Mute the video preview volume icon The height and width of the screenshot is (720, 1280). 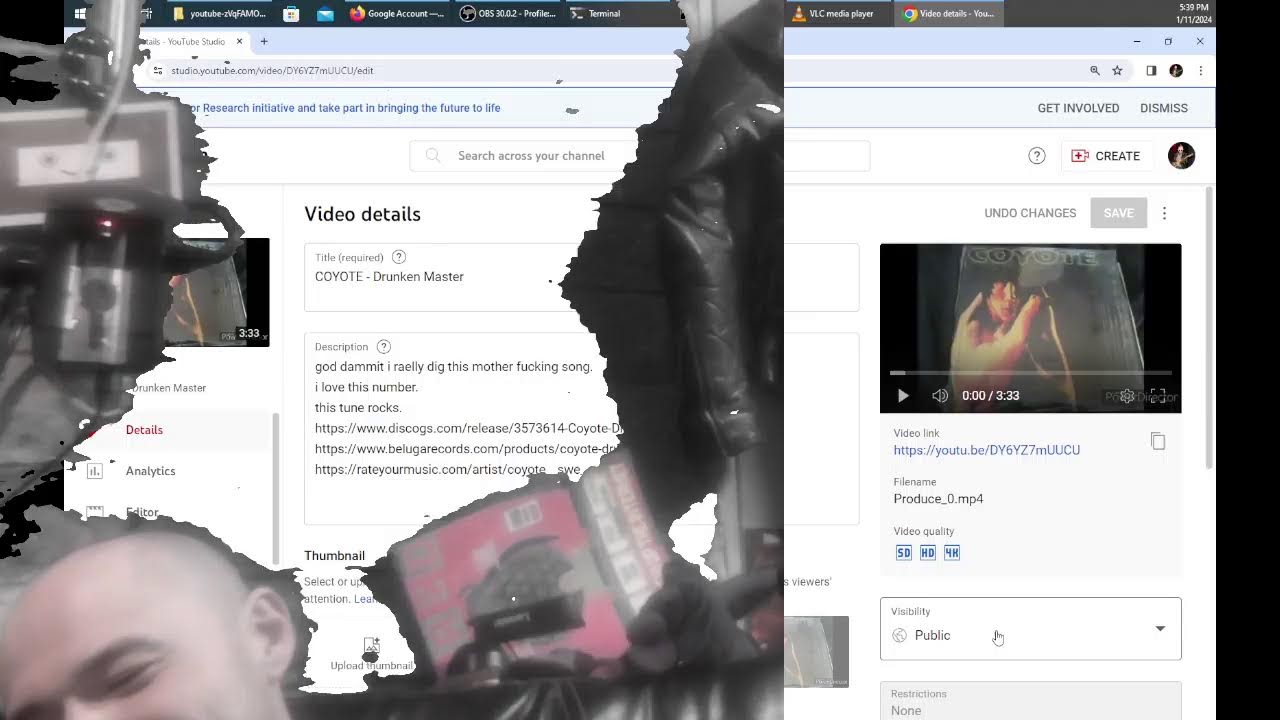[x=940, y=396]
